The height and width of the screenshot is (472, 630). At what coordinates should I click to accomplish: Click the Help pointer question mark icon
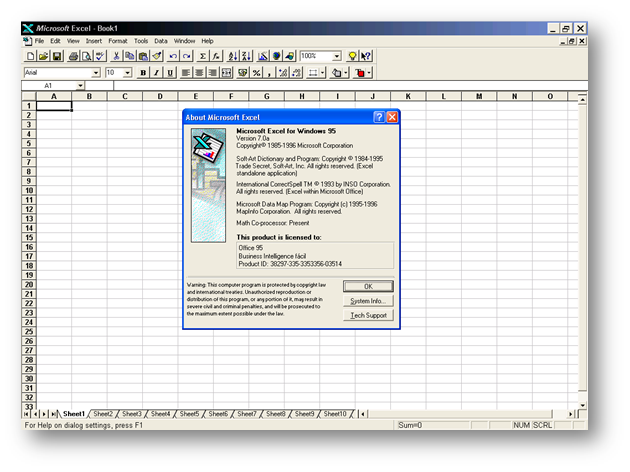(x=366, y=56)
